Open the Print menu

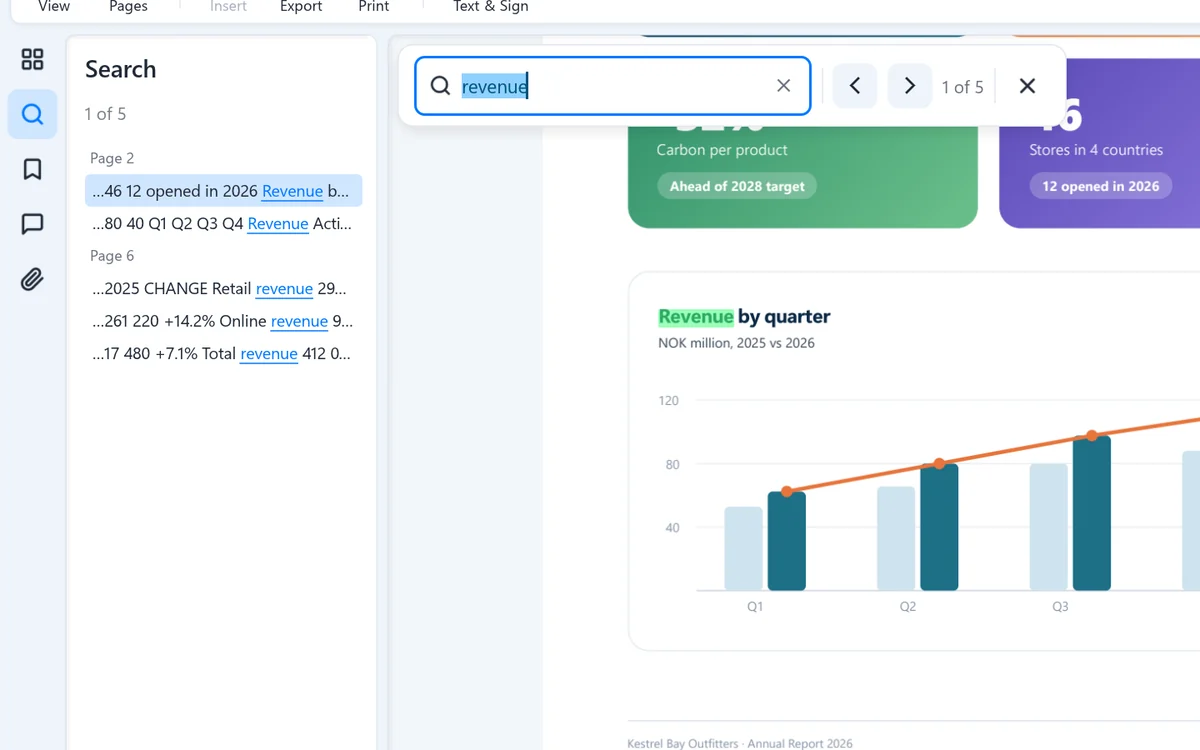coord(374,6)
